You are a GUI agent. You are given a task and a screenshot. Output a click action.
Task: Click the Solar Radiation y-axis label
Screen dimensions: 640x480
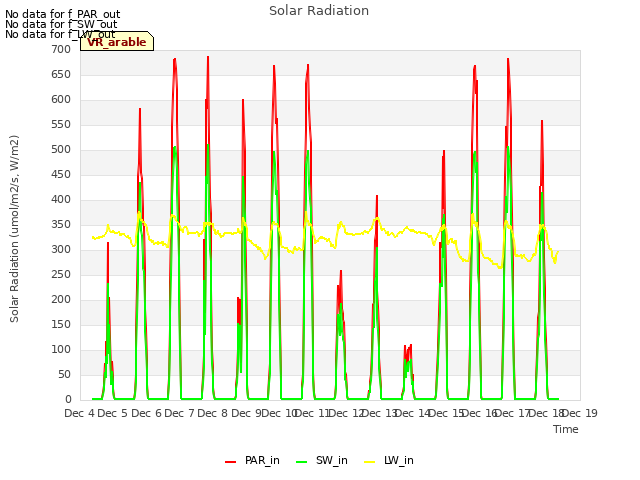[x=14, y=229]
